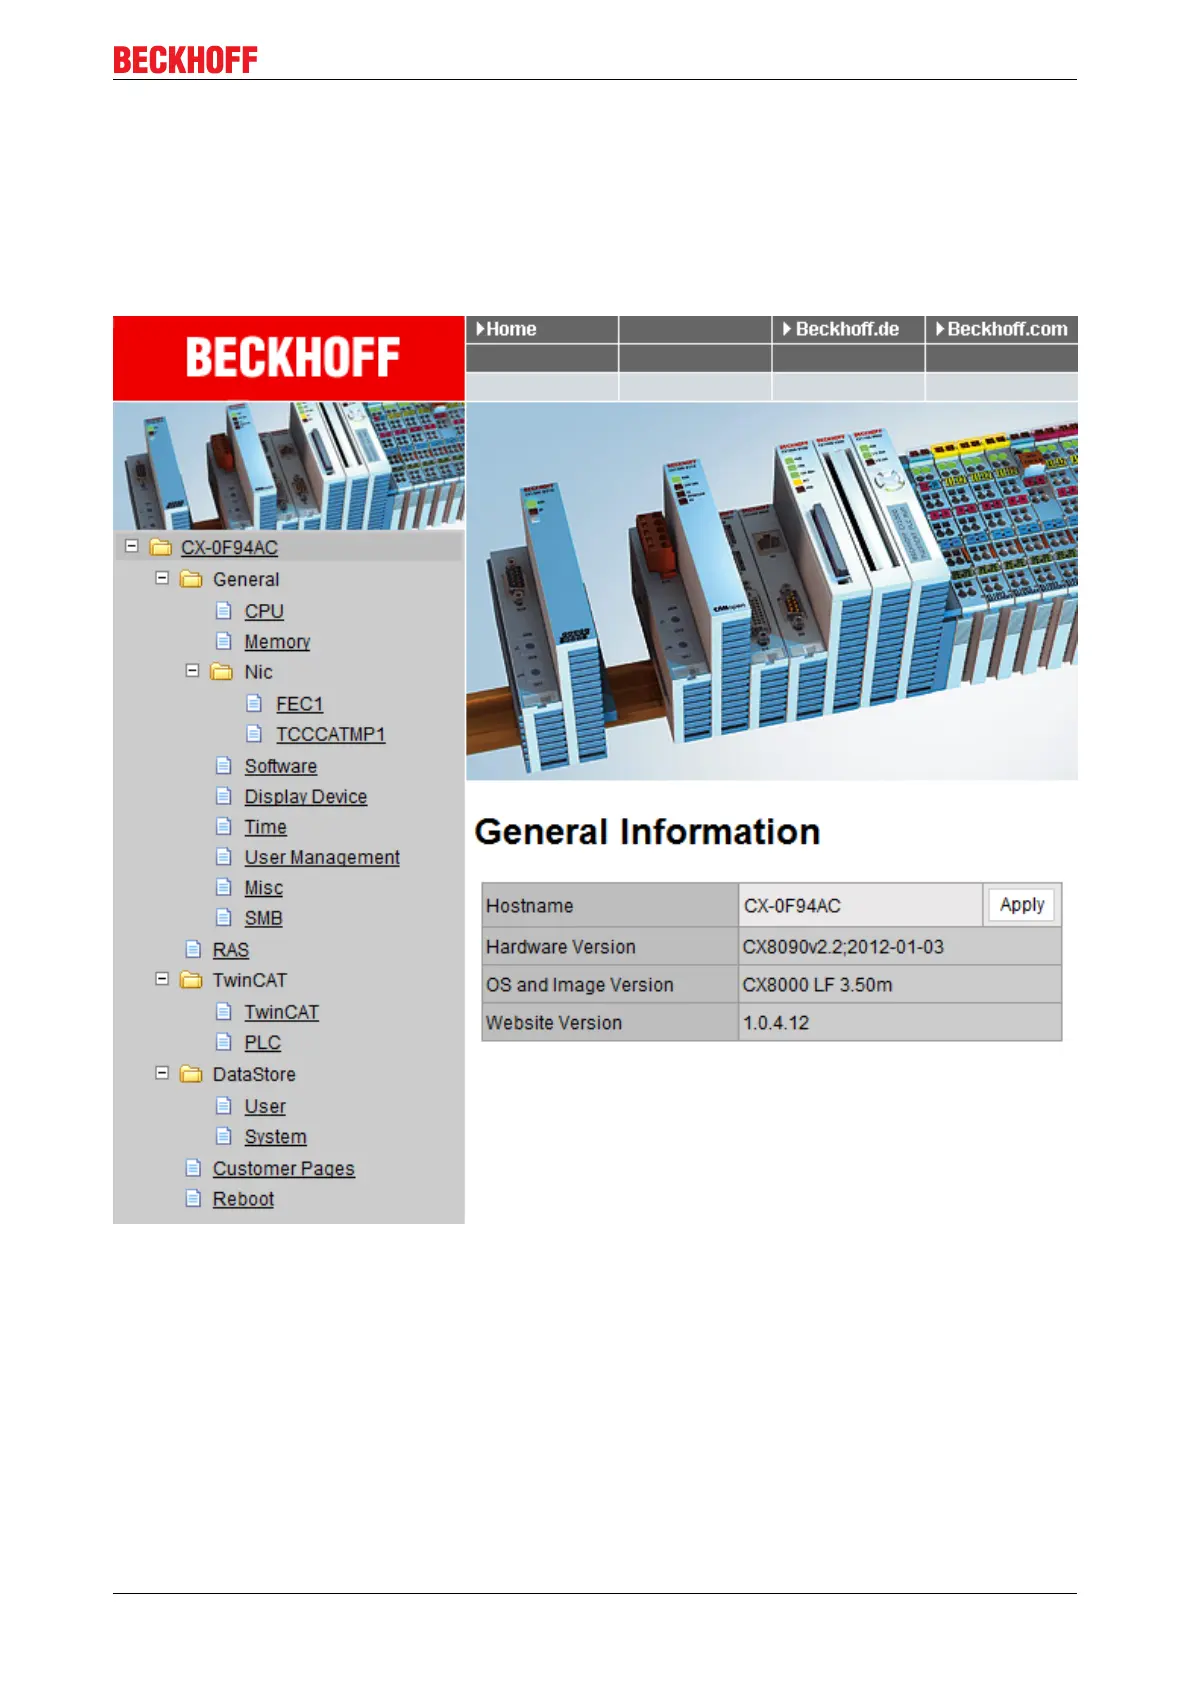Open the Software page link
This screenshot has height=1684, width=1191.
coord(281,766)
